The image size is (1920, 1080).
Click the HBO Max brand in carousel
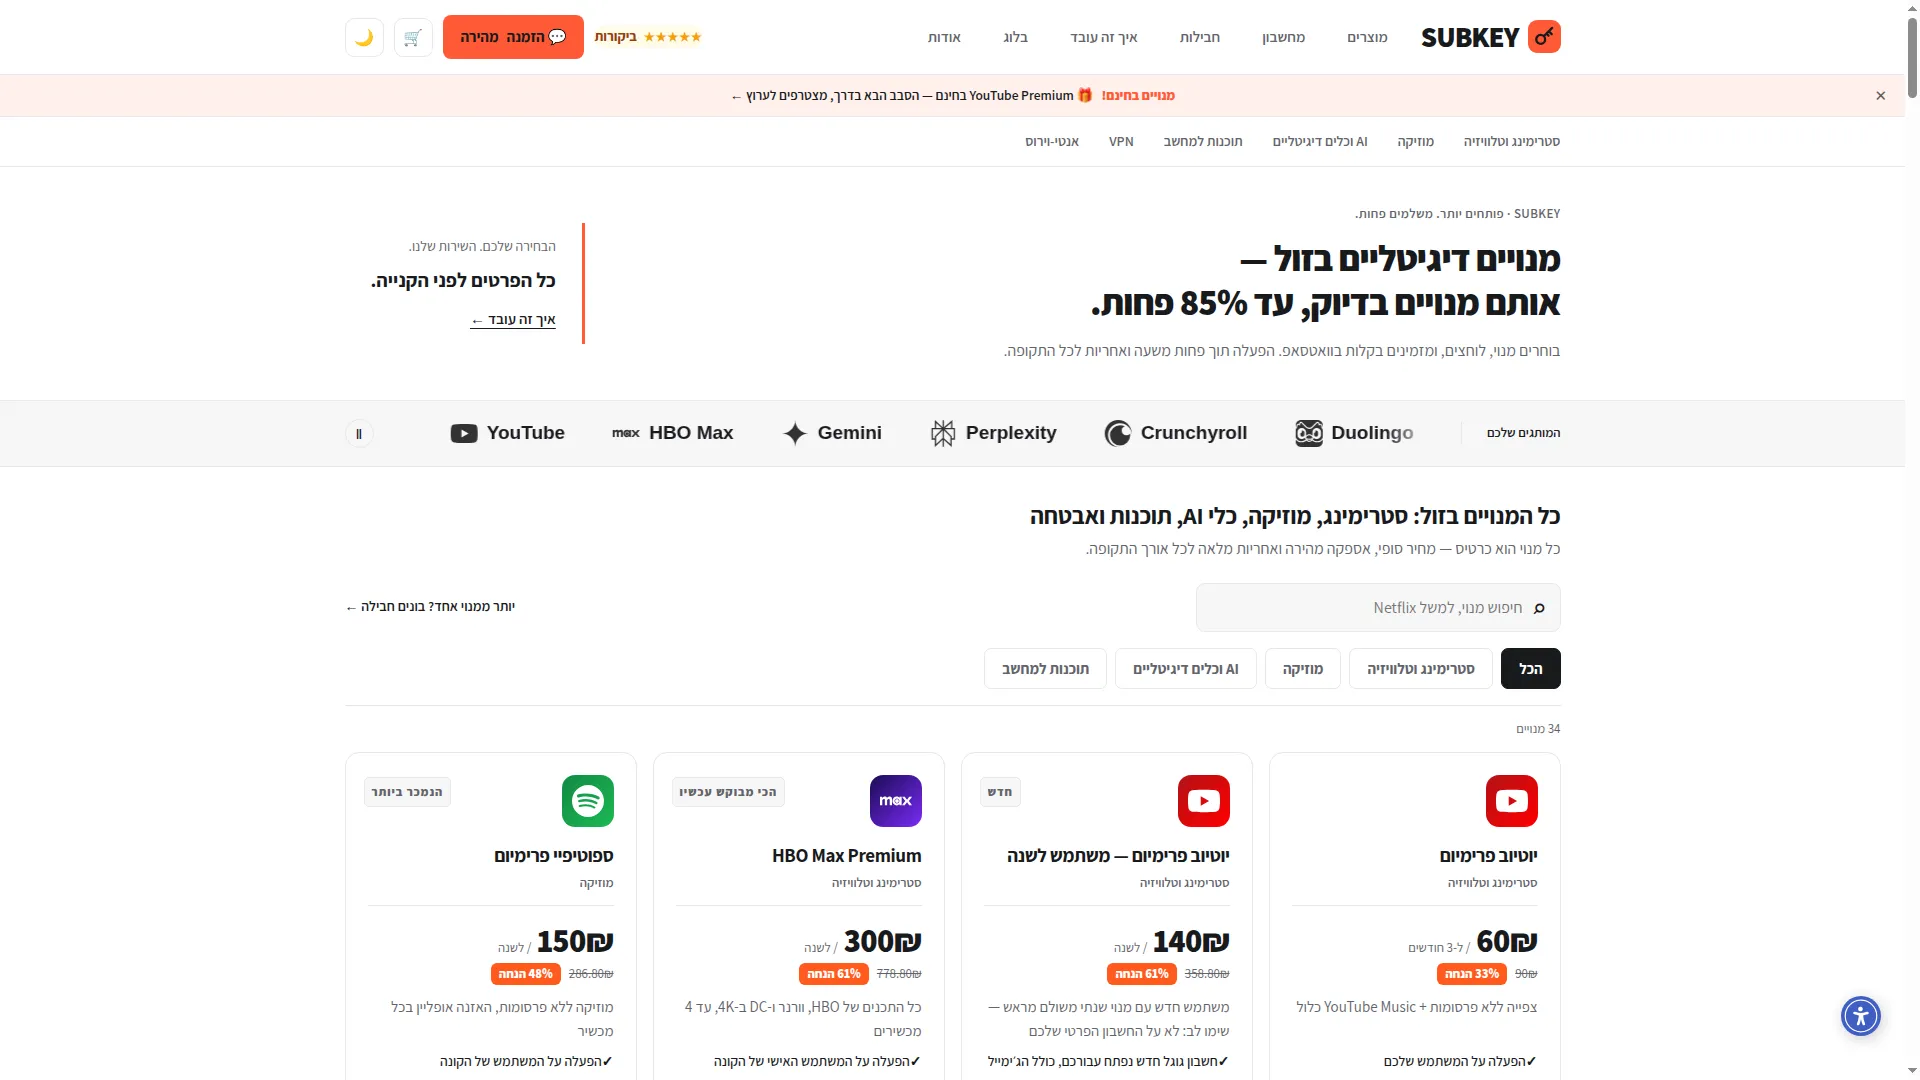[x=673, y=433]
